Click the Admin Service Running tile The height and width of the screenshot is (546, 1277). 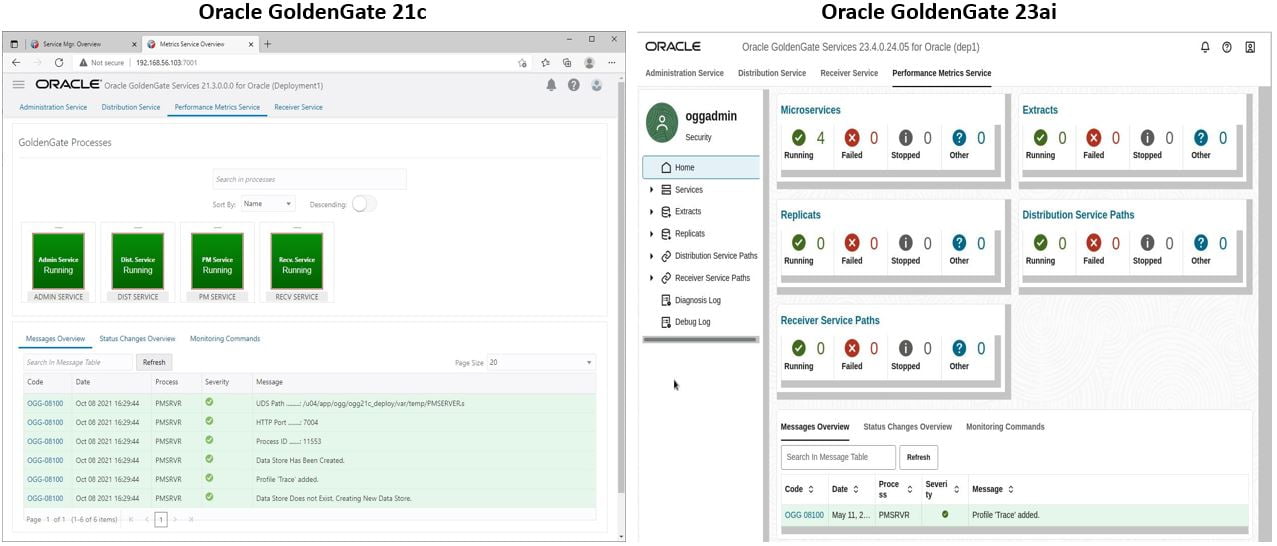[x=58, y=262]
